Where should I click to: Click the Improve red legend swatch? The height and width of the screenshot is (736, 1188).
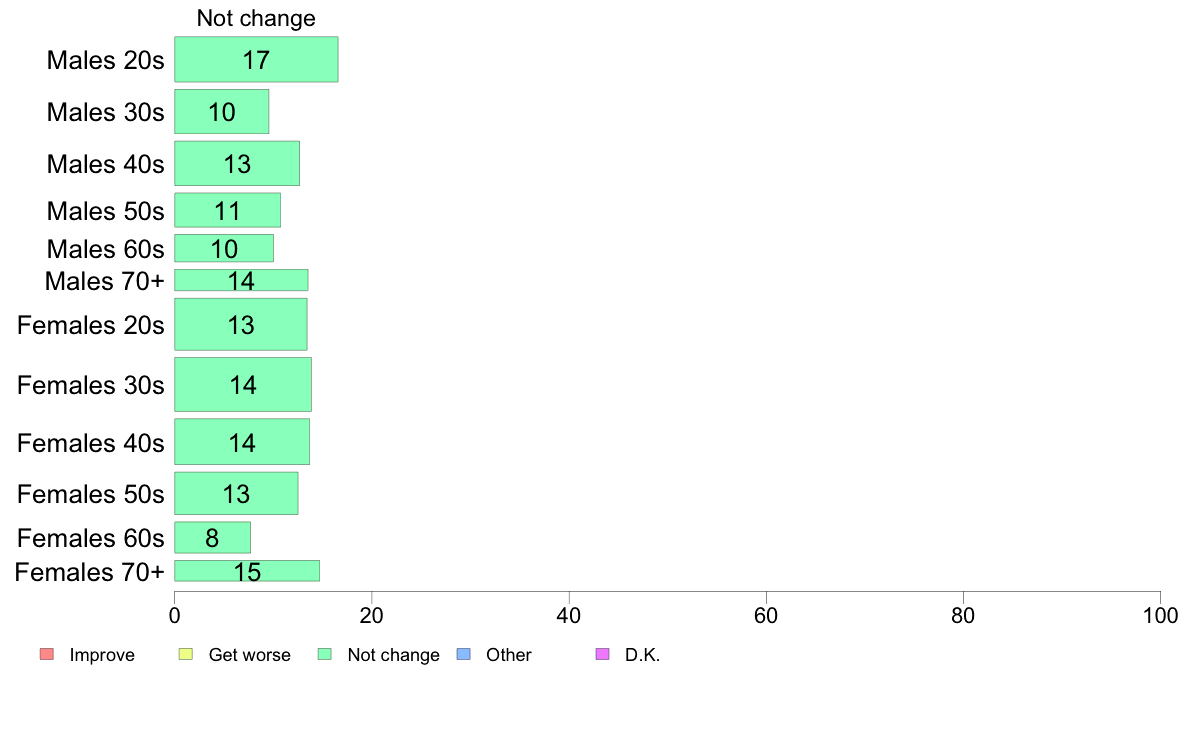tap(47, 654)
